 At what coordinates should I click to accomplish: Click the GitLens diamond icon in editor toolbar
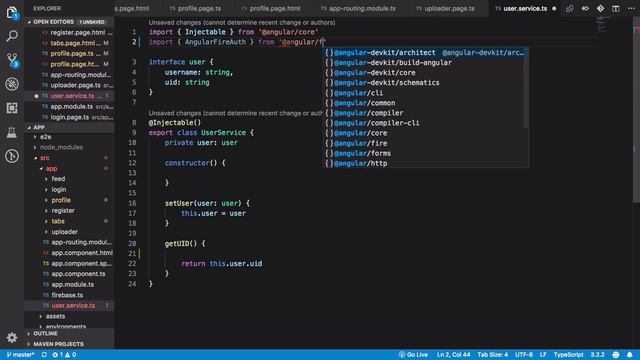(600, 8)
